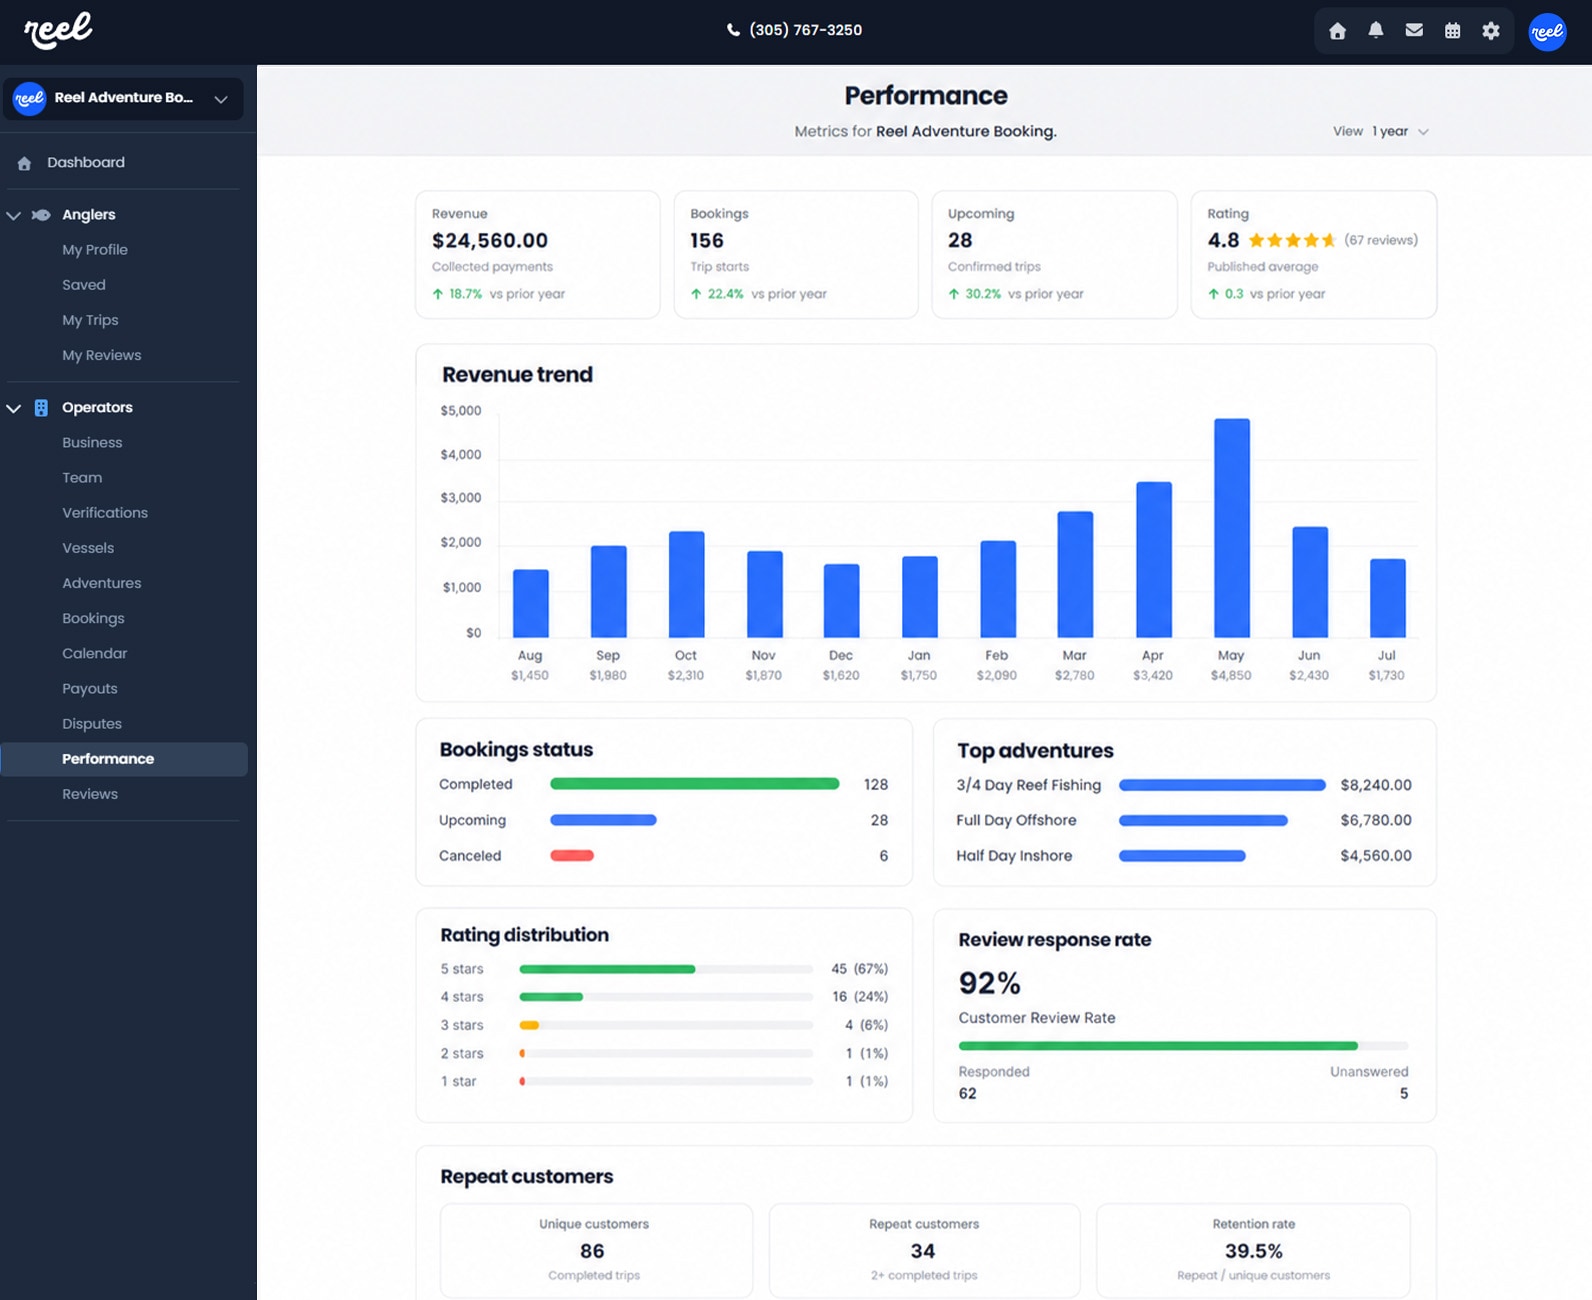
Task: Open Disputes in sidebar
Action: [x=92, y=723]
